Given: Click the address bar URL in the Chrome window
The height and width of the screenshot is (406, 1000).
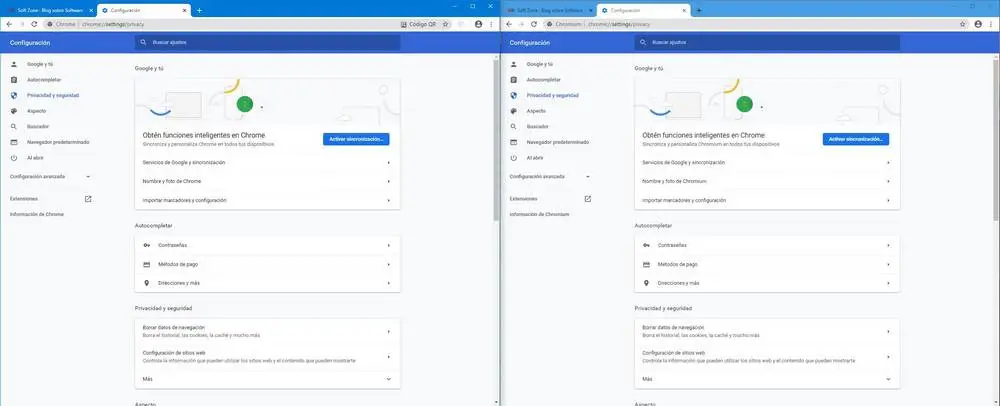Looking at the screenshot, I should (113, 24).
